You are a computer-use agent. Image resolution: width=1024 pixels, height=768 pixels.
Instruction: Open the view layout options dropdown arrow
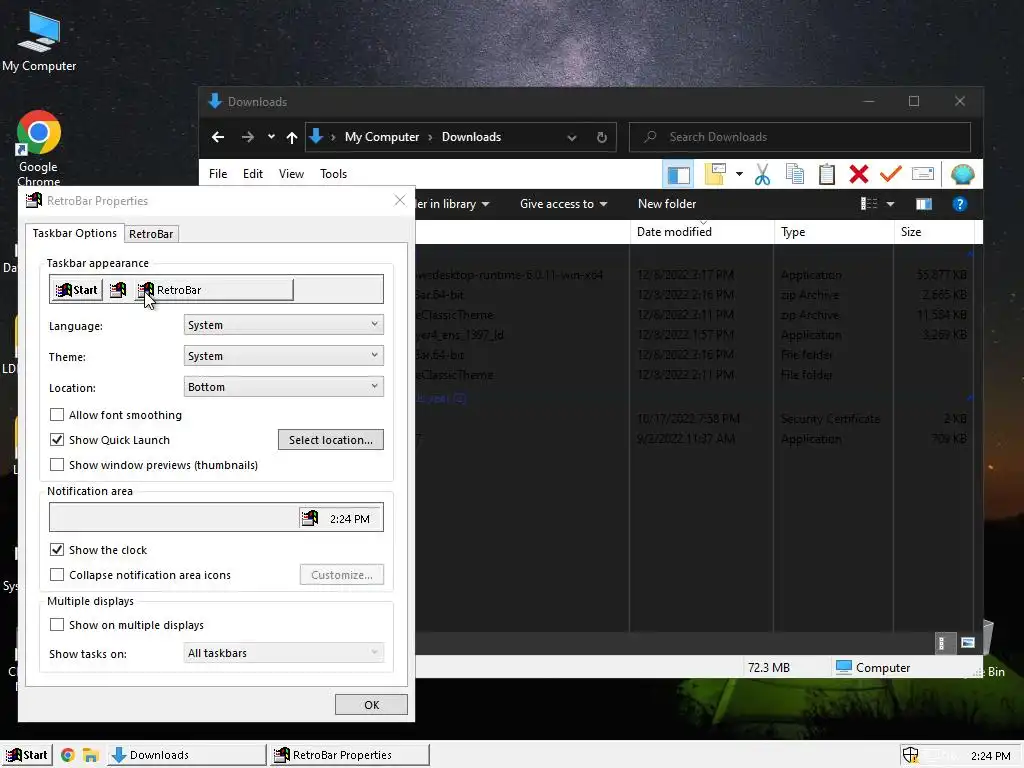[890, 204]
